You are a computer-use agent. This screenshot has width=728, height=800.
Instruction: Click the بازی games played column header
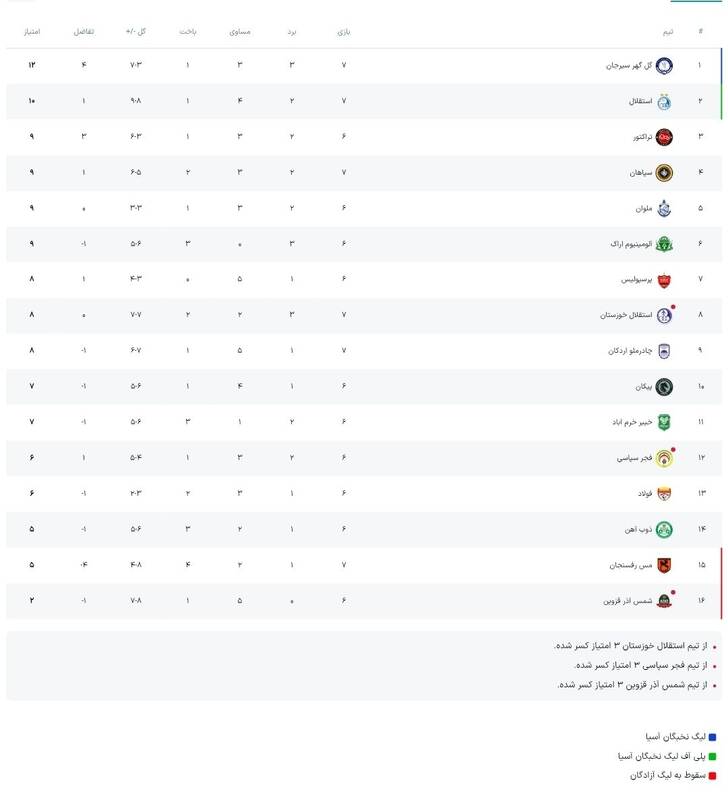pos(344,31)
